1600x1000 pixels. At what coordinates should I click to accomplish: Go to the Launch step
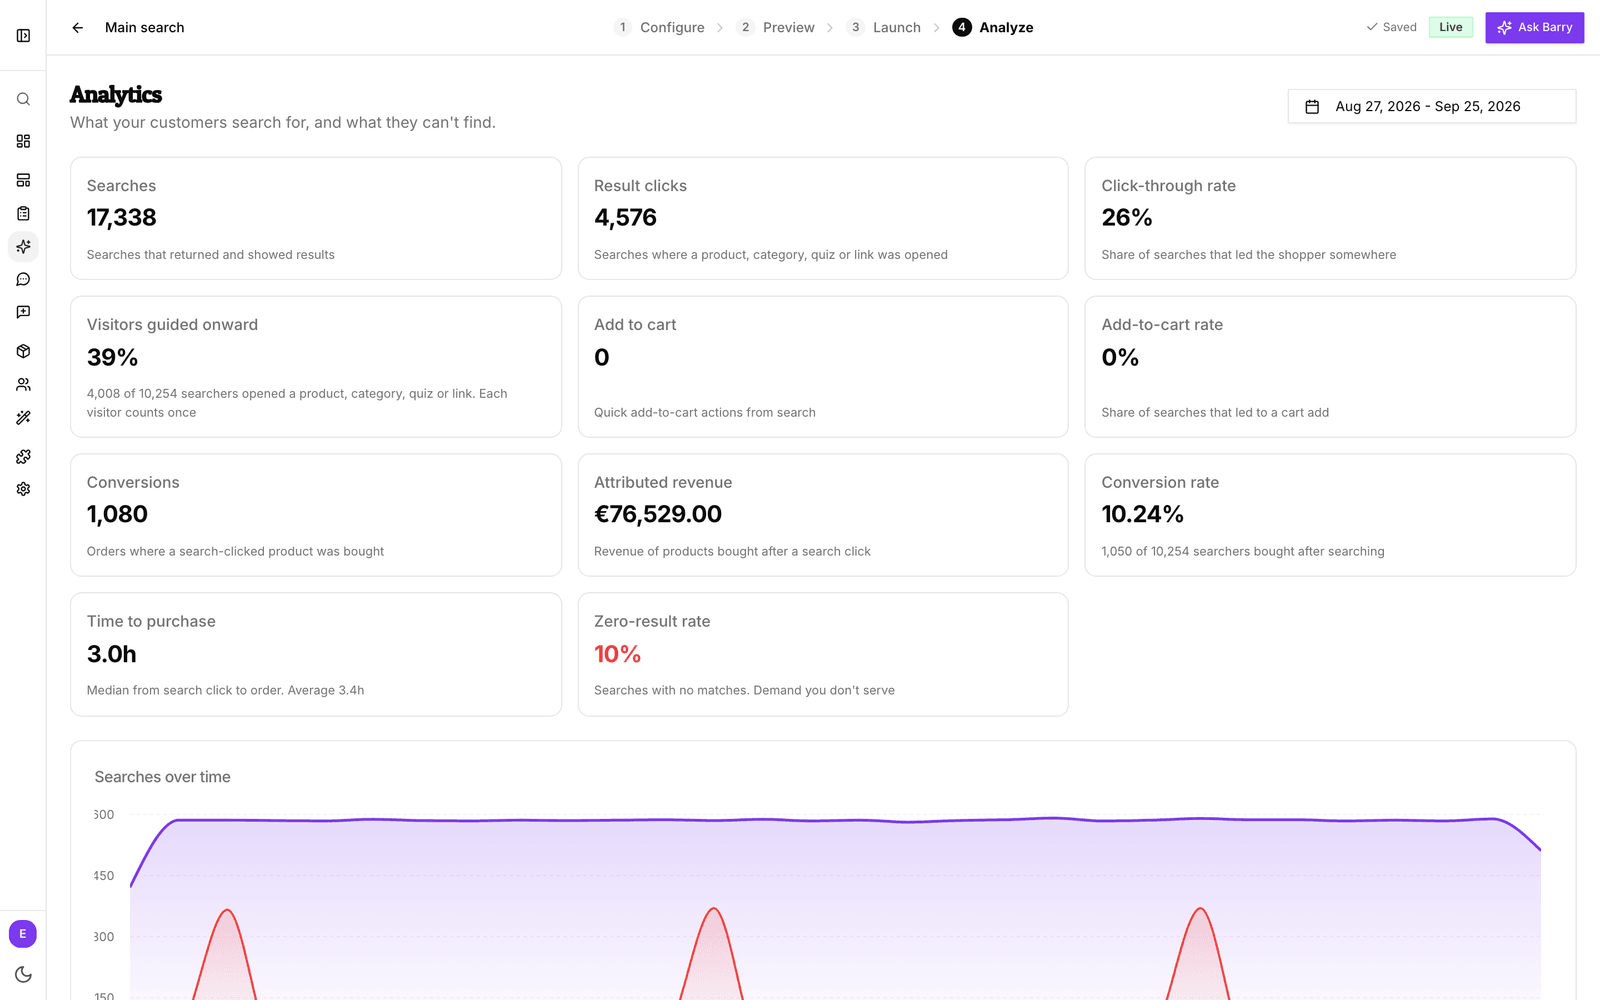tap(884, 27)
